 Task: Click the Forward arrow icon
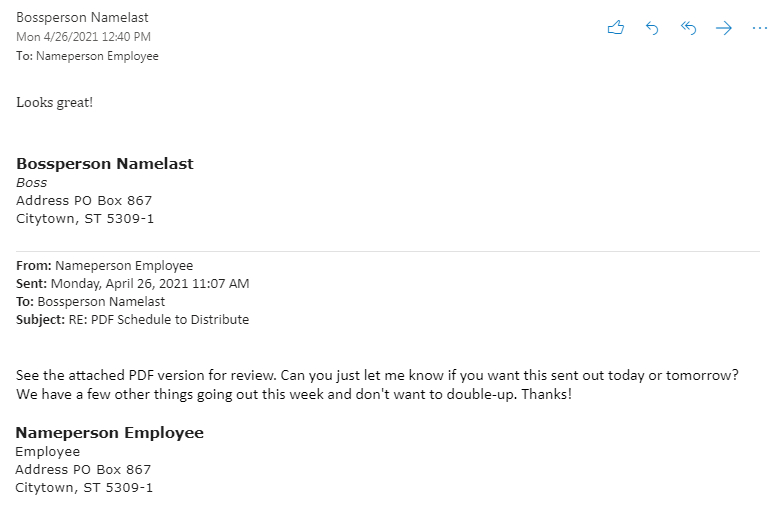tap(724, 28)
